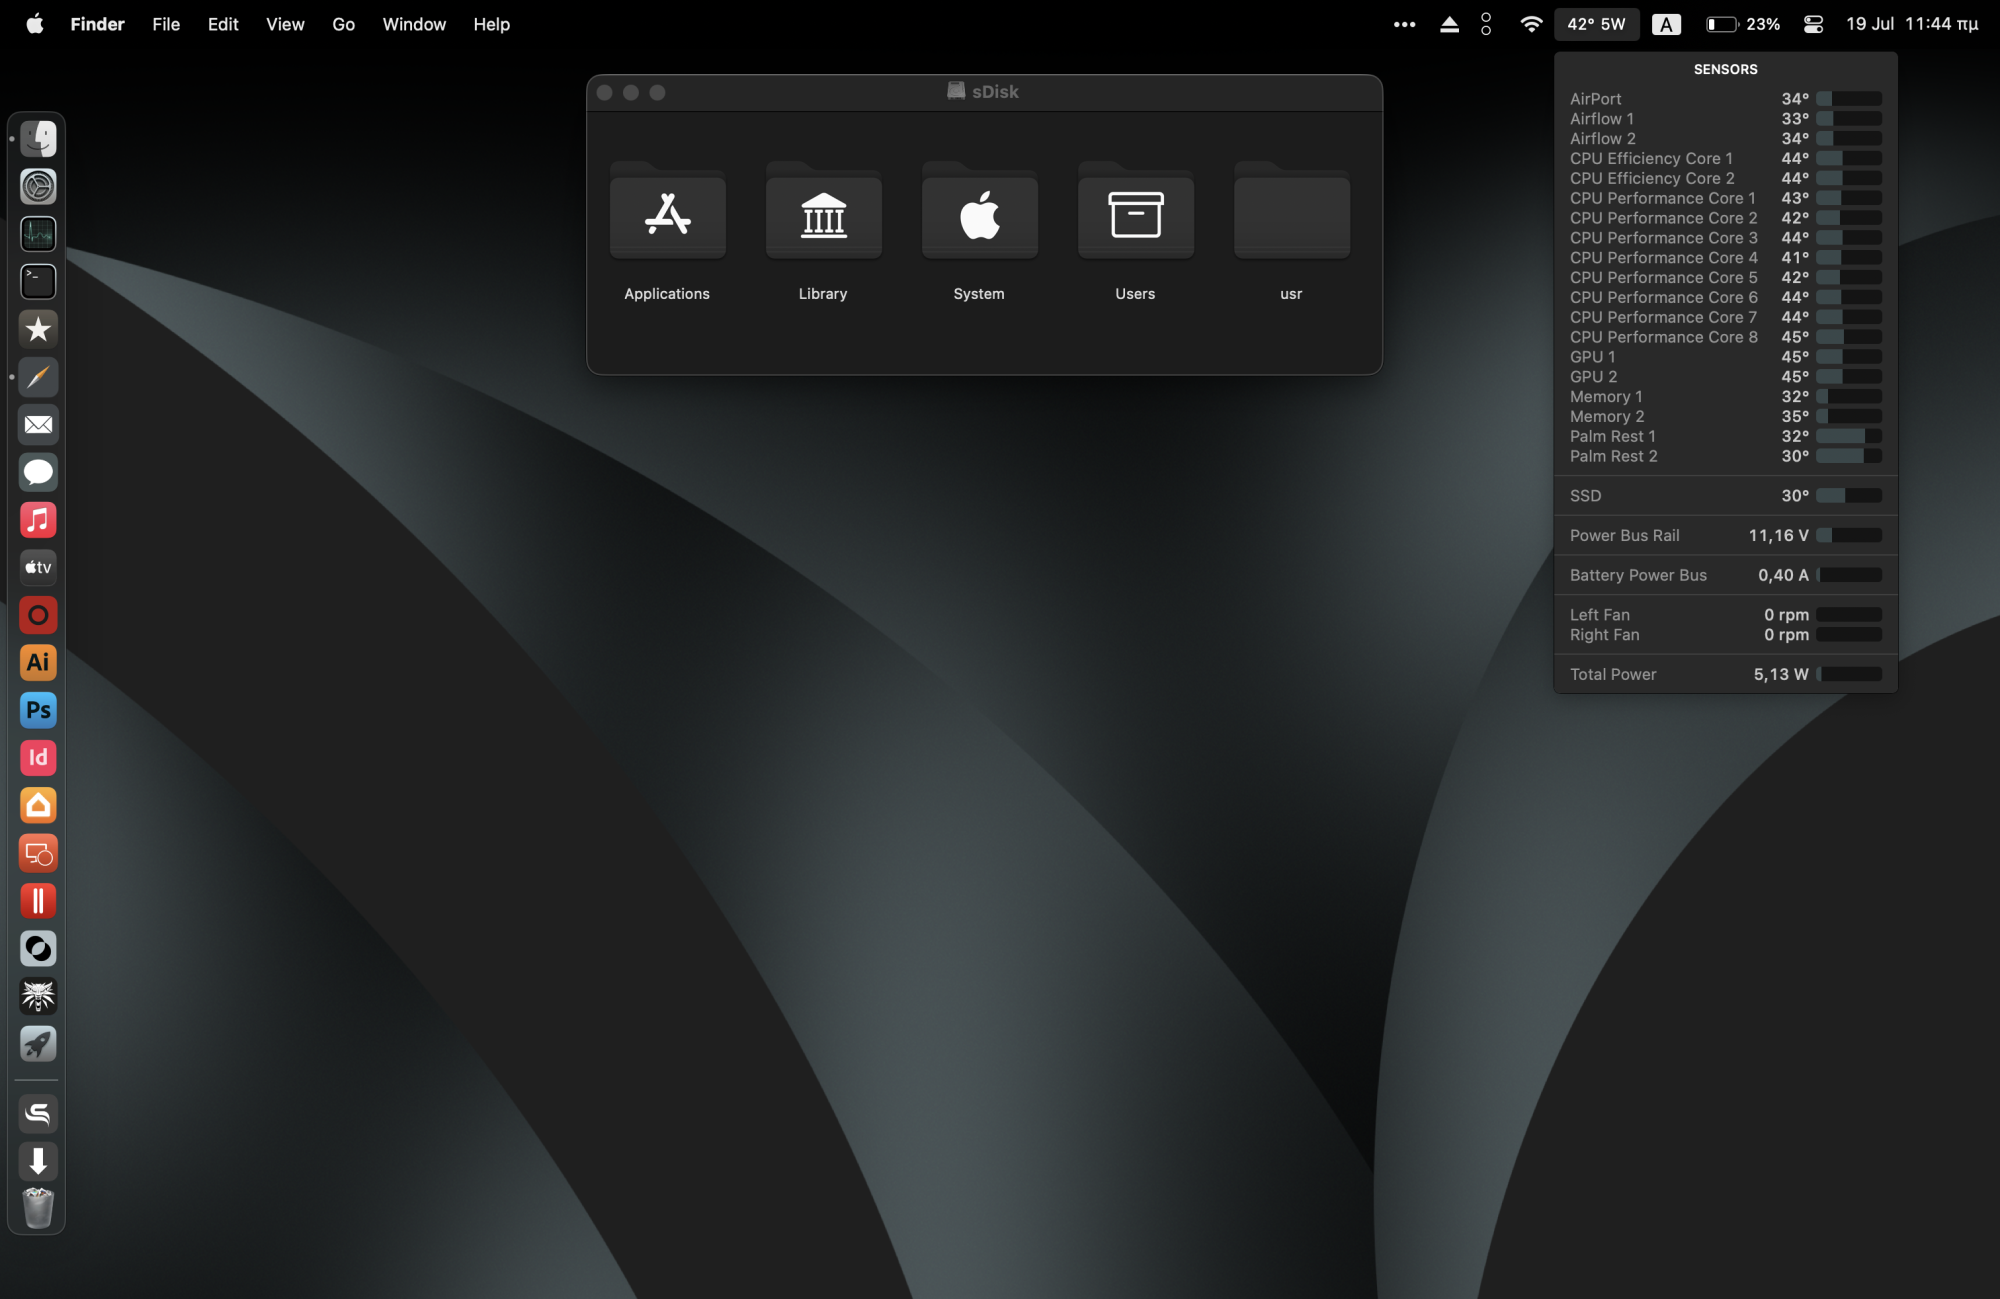The height and width of the screenshot is (1299, 2000).
Task: Click the SENSORS panel header
Action: [1725, 69]
